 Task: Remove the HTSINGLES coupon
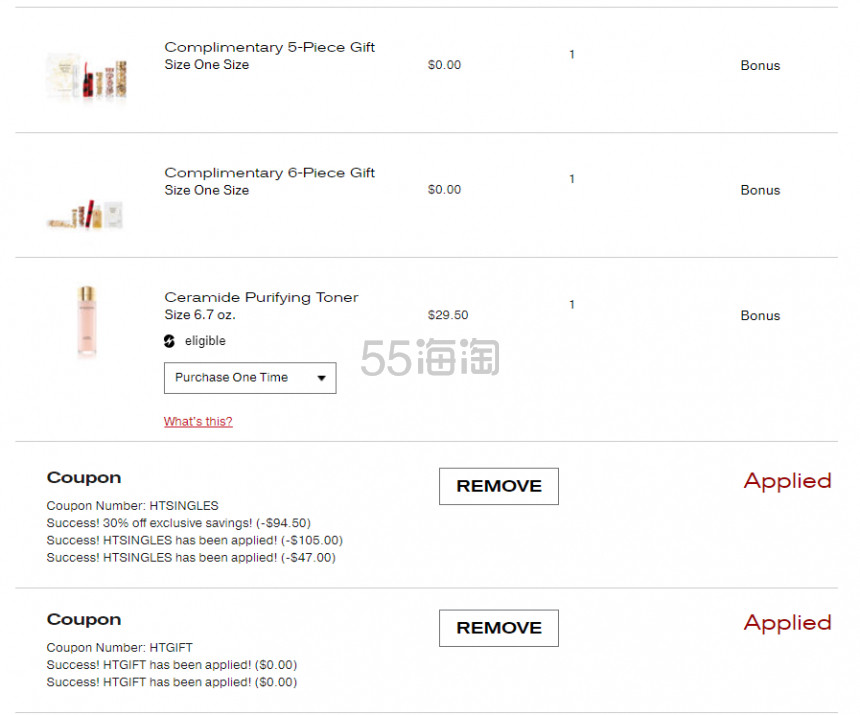[499, 486]
